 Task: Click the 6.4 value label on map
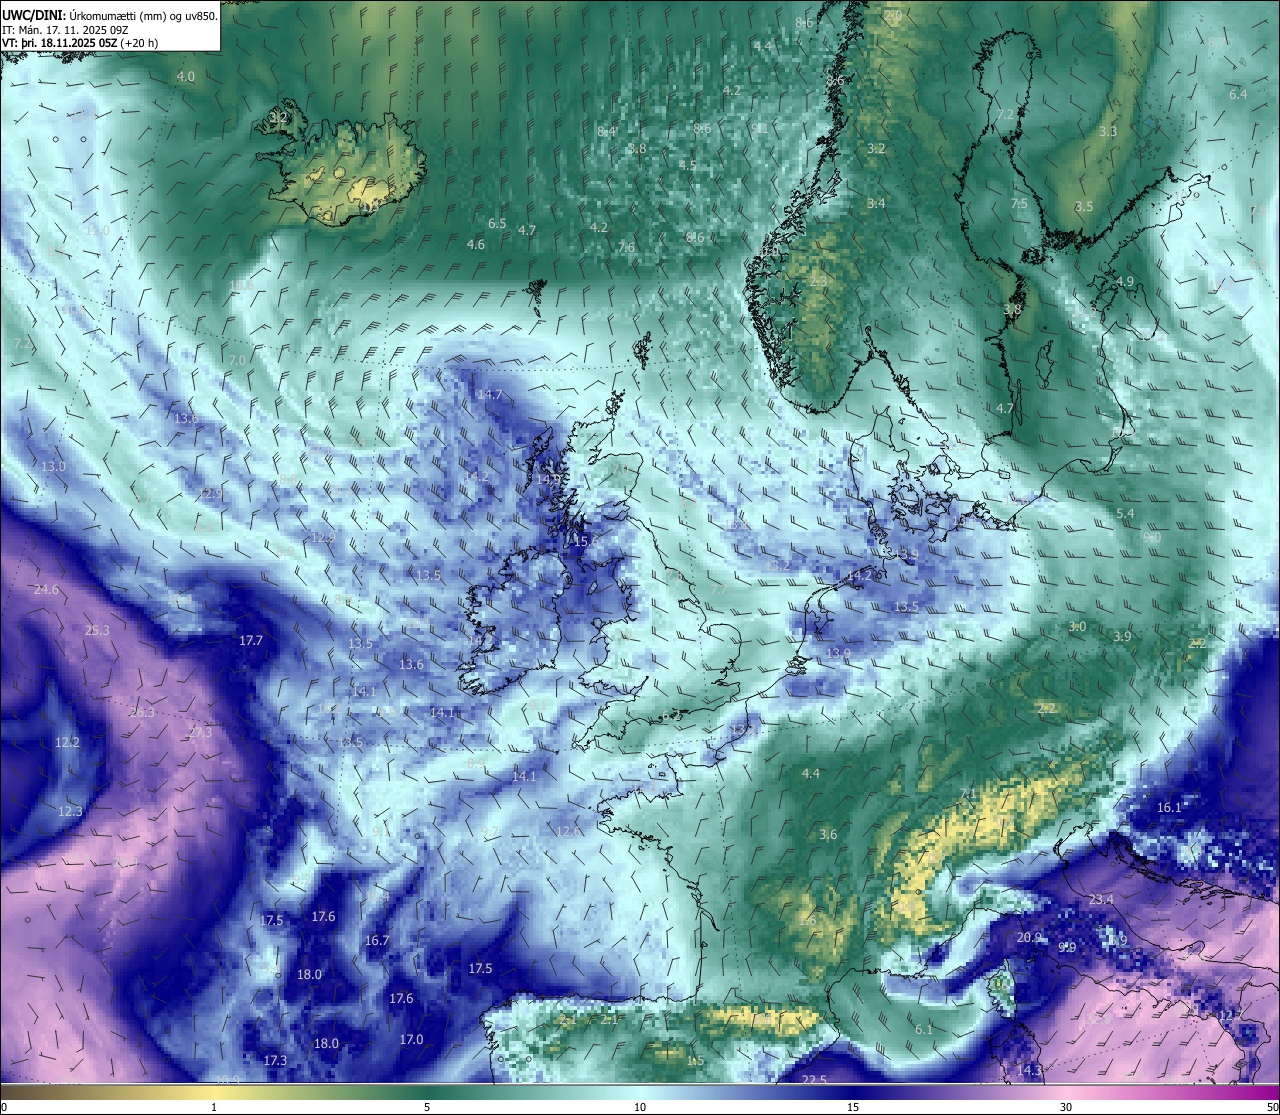coord(1238,94)
